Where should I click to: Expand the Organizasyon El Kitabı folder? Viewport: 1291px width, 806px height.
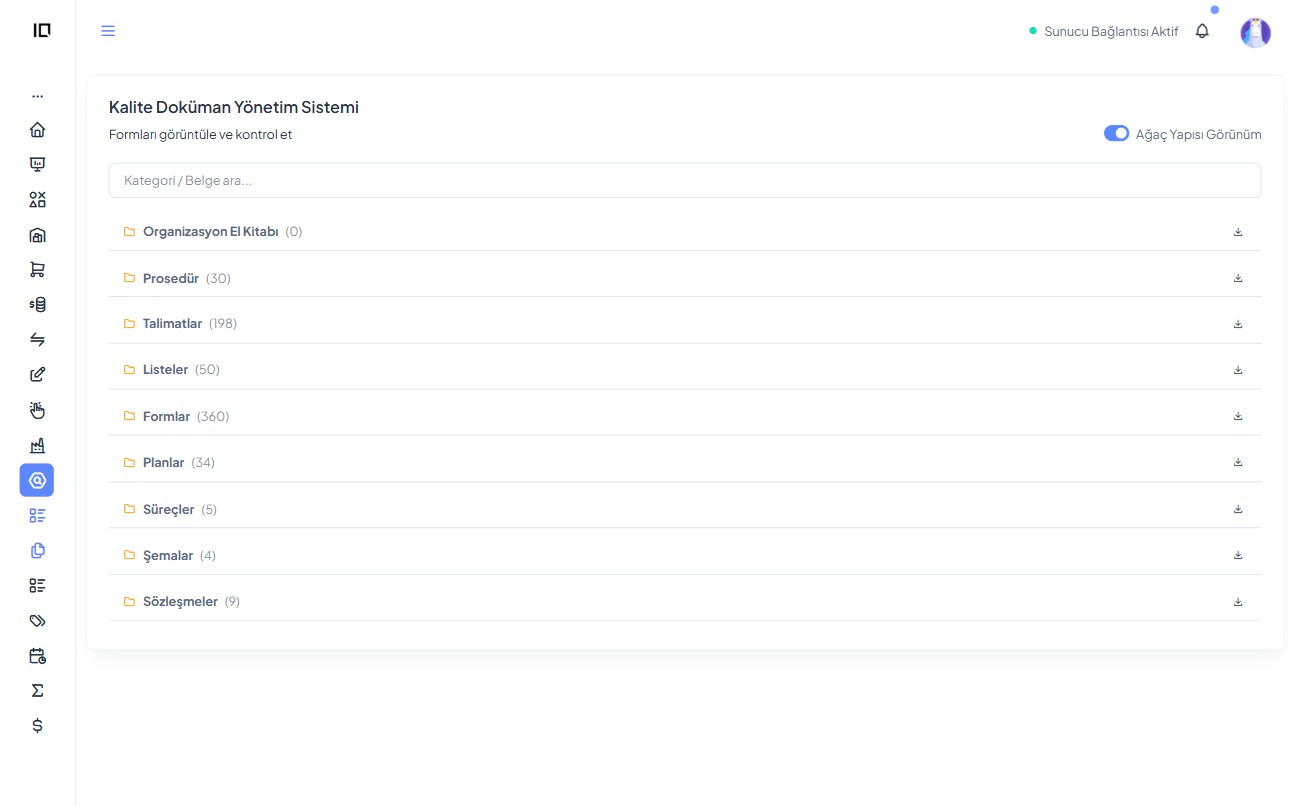[x=210, y=232]
